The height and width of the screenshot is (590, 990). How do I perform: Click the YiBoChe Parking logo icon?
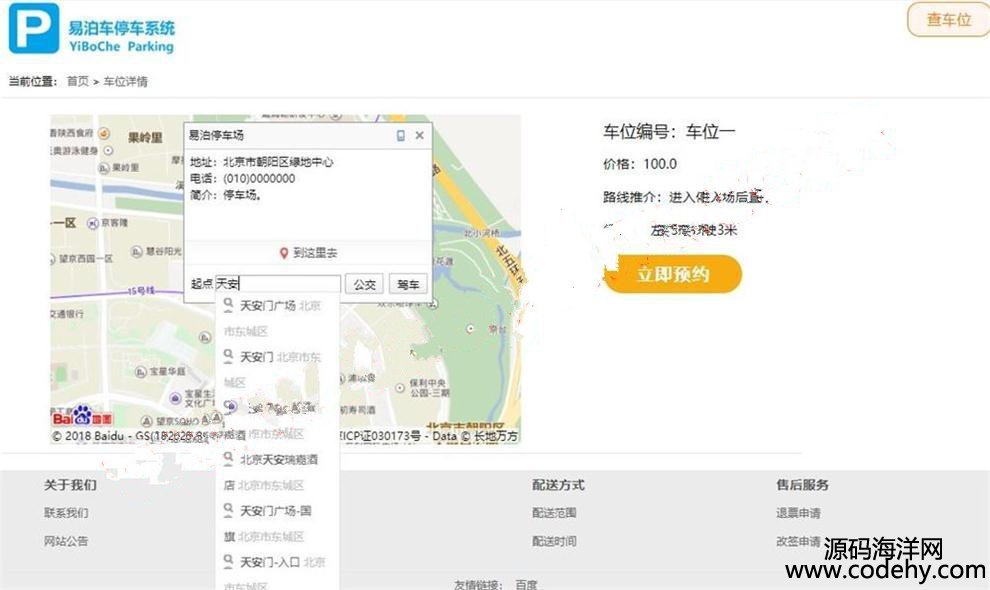pos(34,28)
